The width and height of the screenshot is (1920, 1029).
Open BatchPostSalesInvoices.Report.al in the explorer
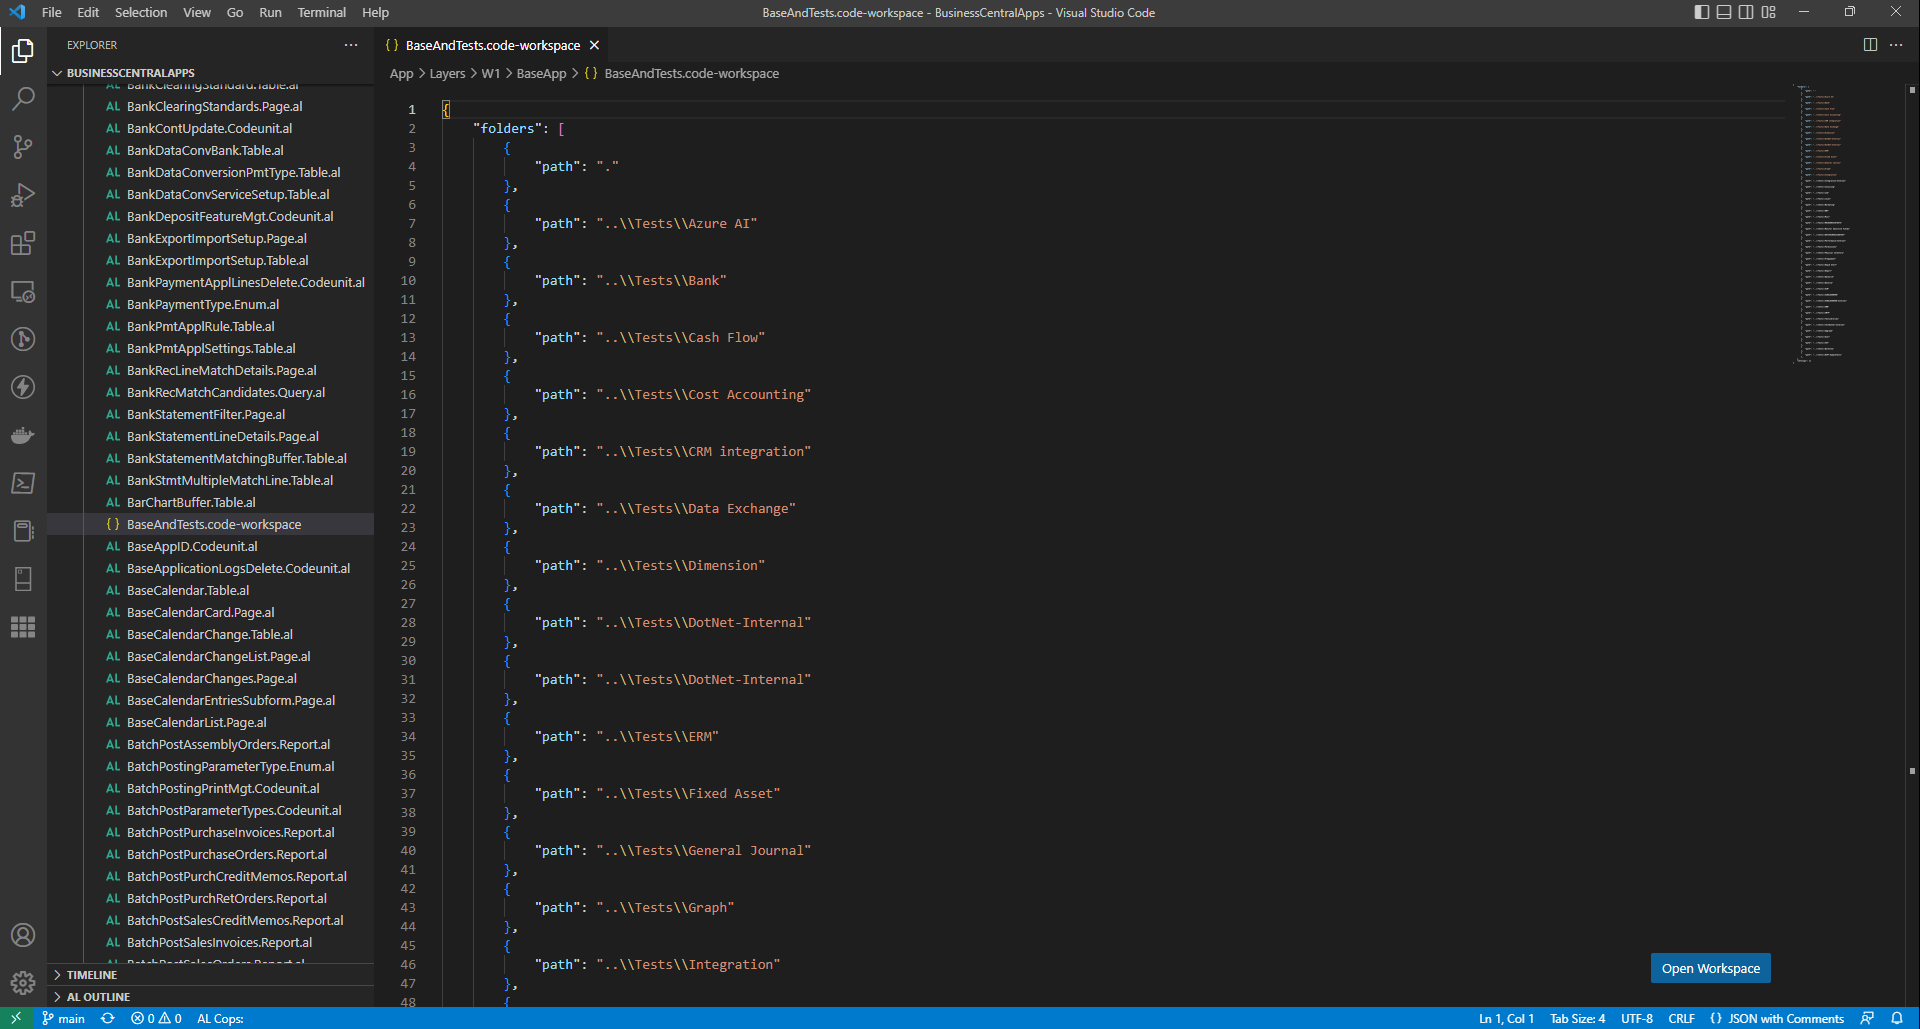tap(219, 942)
